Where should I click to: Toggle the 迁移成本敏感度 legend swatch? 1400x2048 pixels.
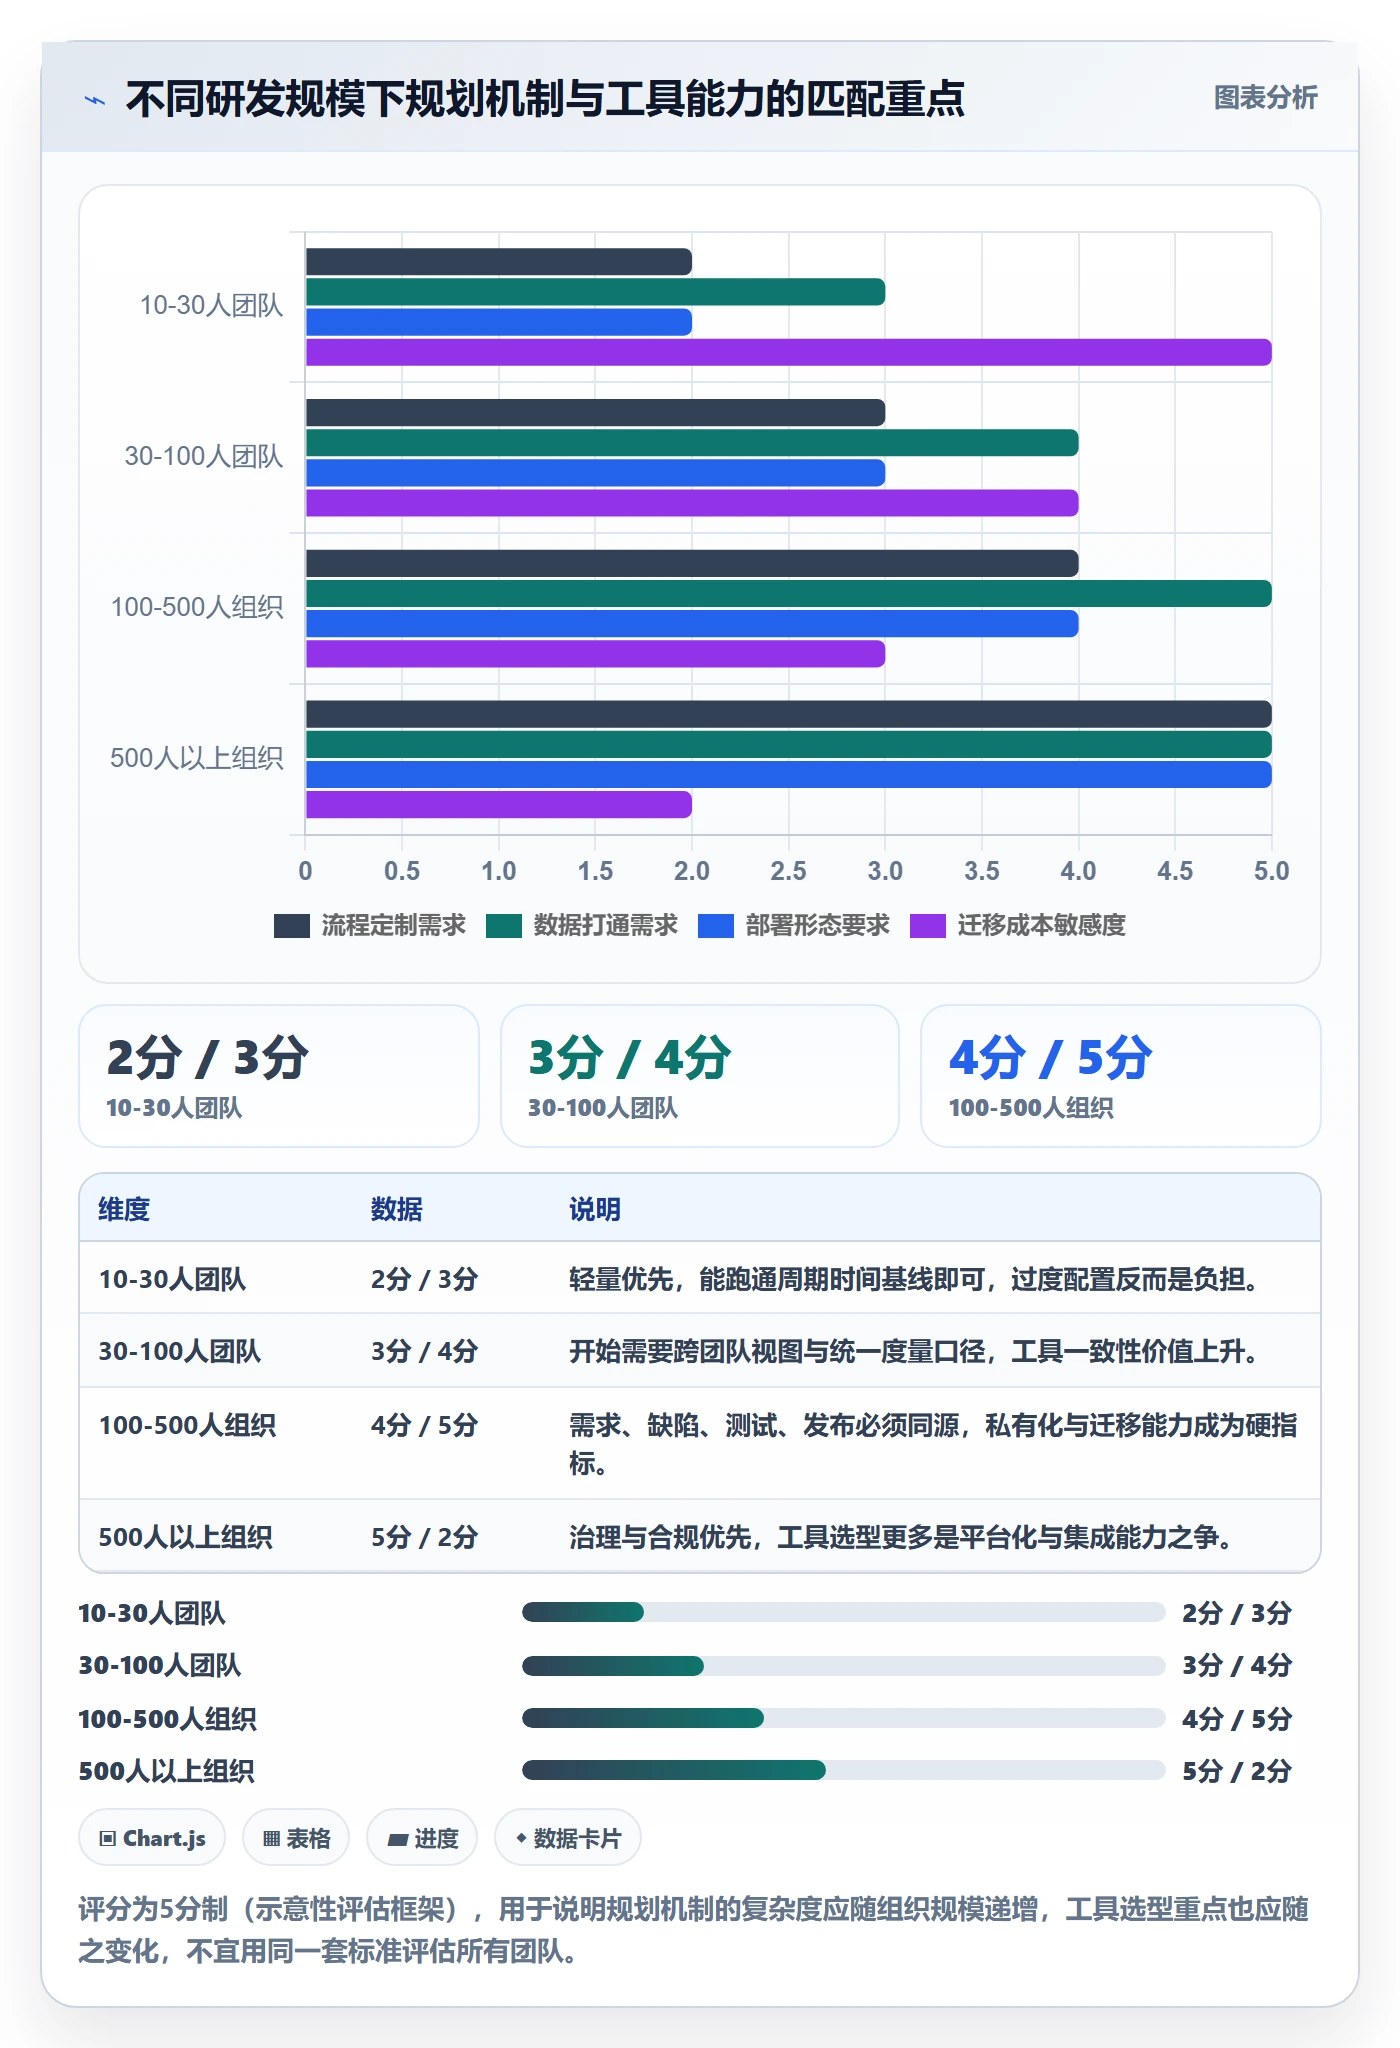point(928,926)
